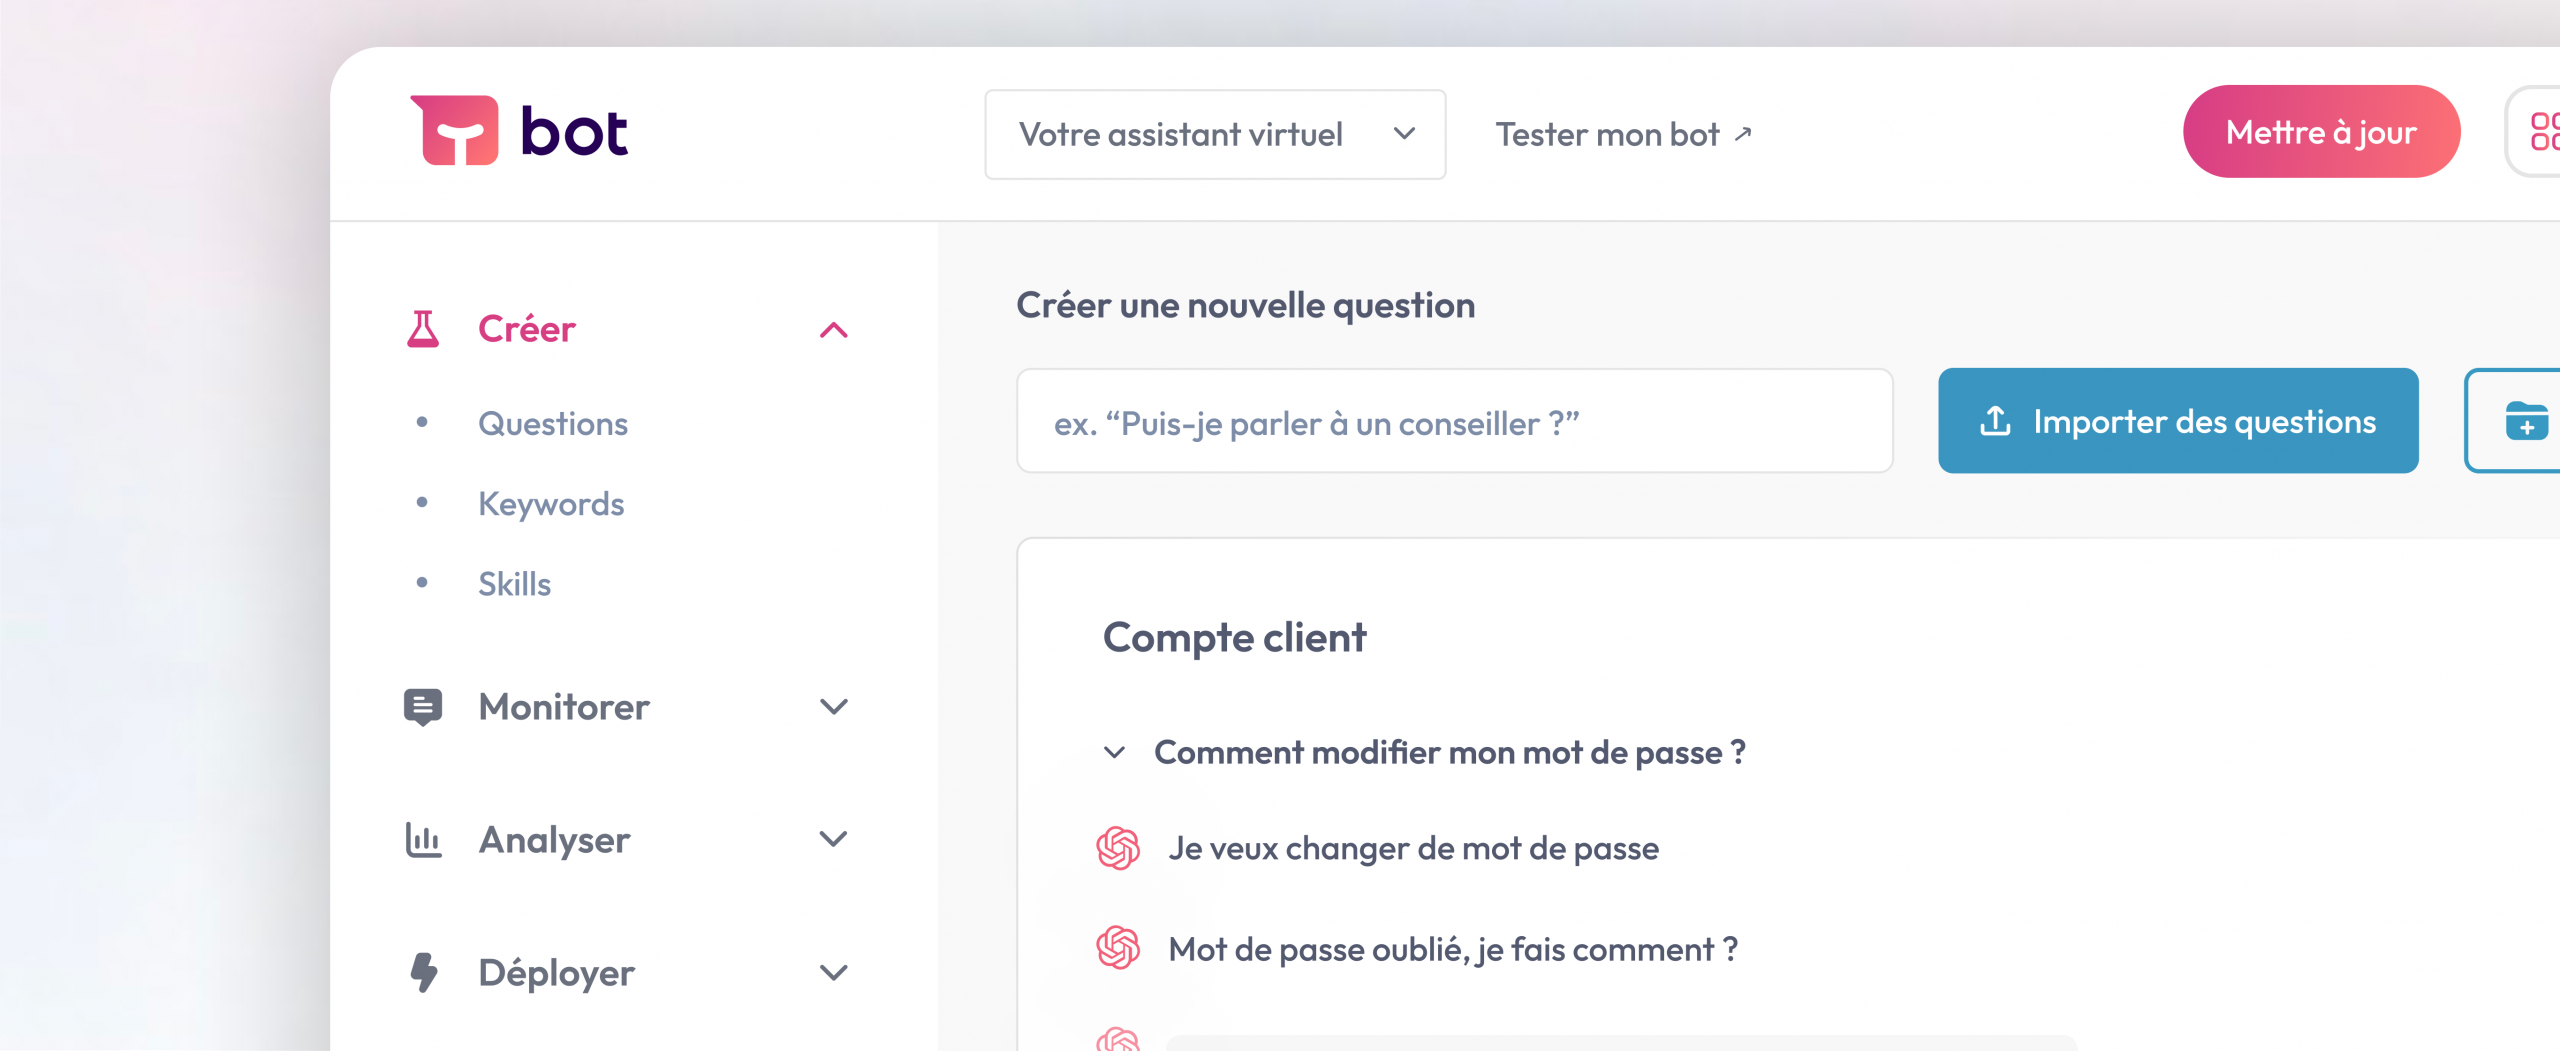Select Keywords in the sidebar

click(551, 504)
